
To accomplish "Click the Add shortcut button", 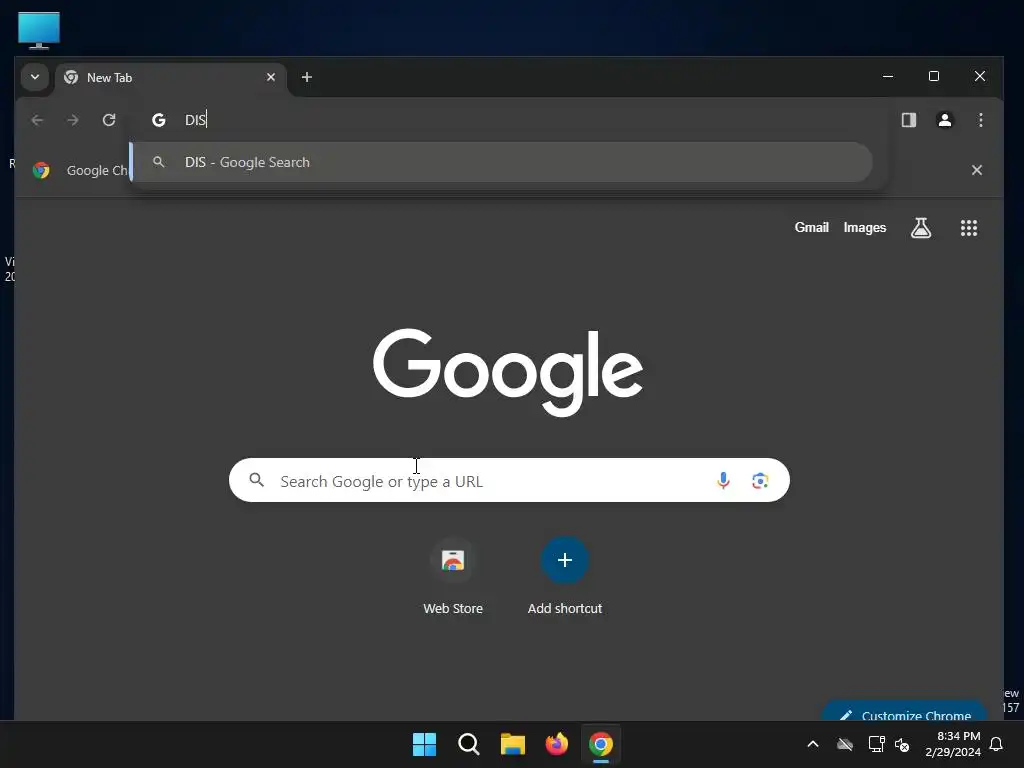I will tap(565, 576).
